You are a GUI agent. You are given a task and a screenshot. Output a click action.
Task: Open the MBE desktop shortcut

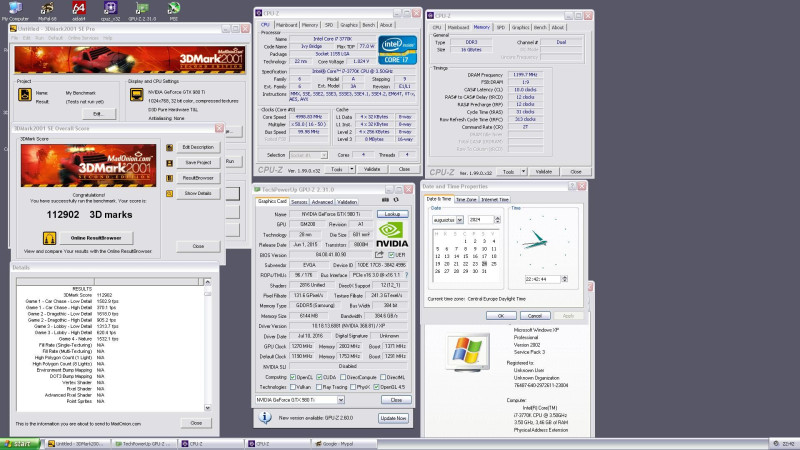pyautogui.click(x=173, y=8)
